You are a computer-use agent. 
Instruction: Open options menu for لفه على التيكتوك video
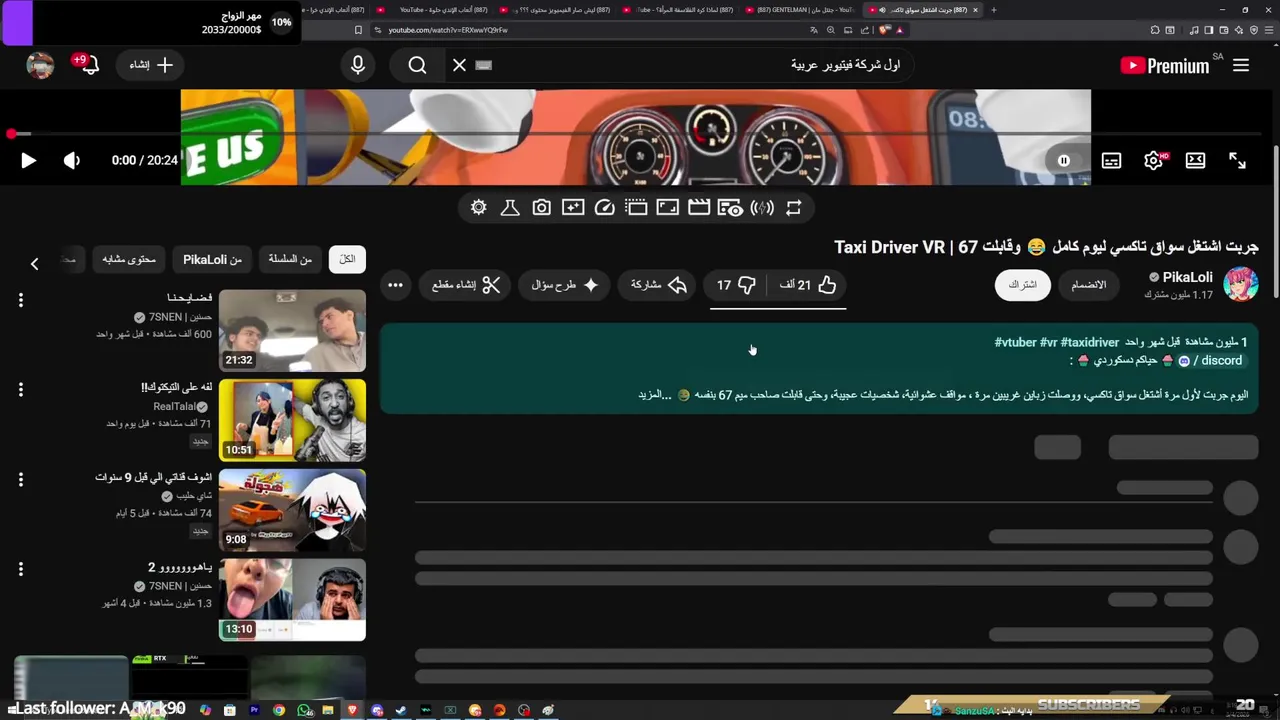[20, 389]
